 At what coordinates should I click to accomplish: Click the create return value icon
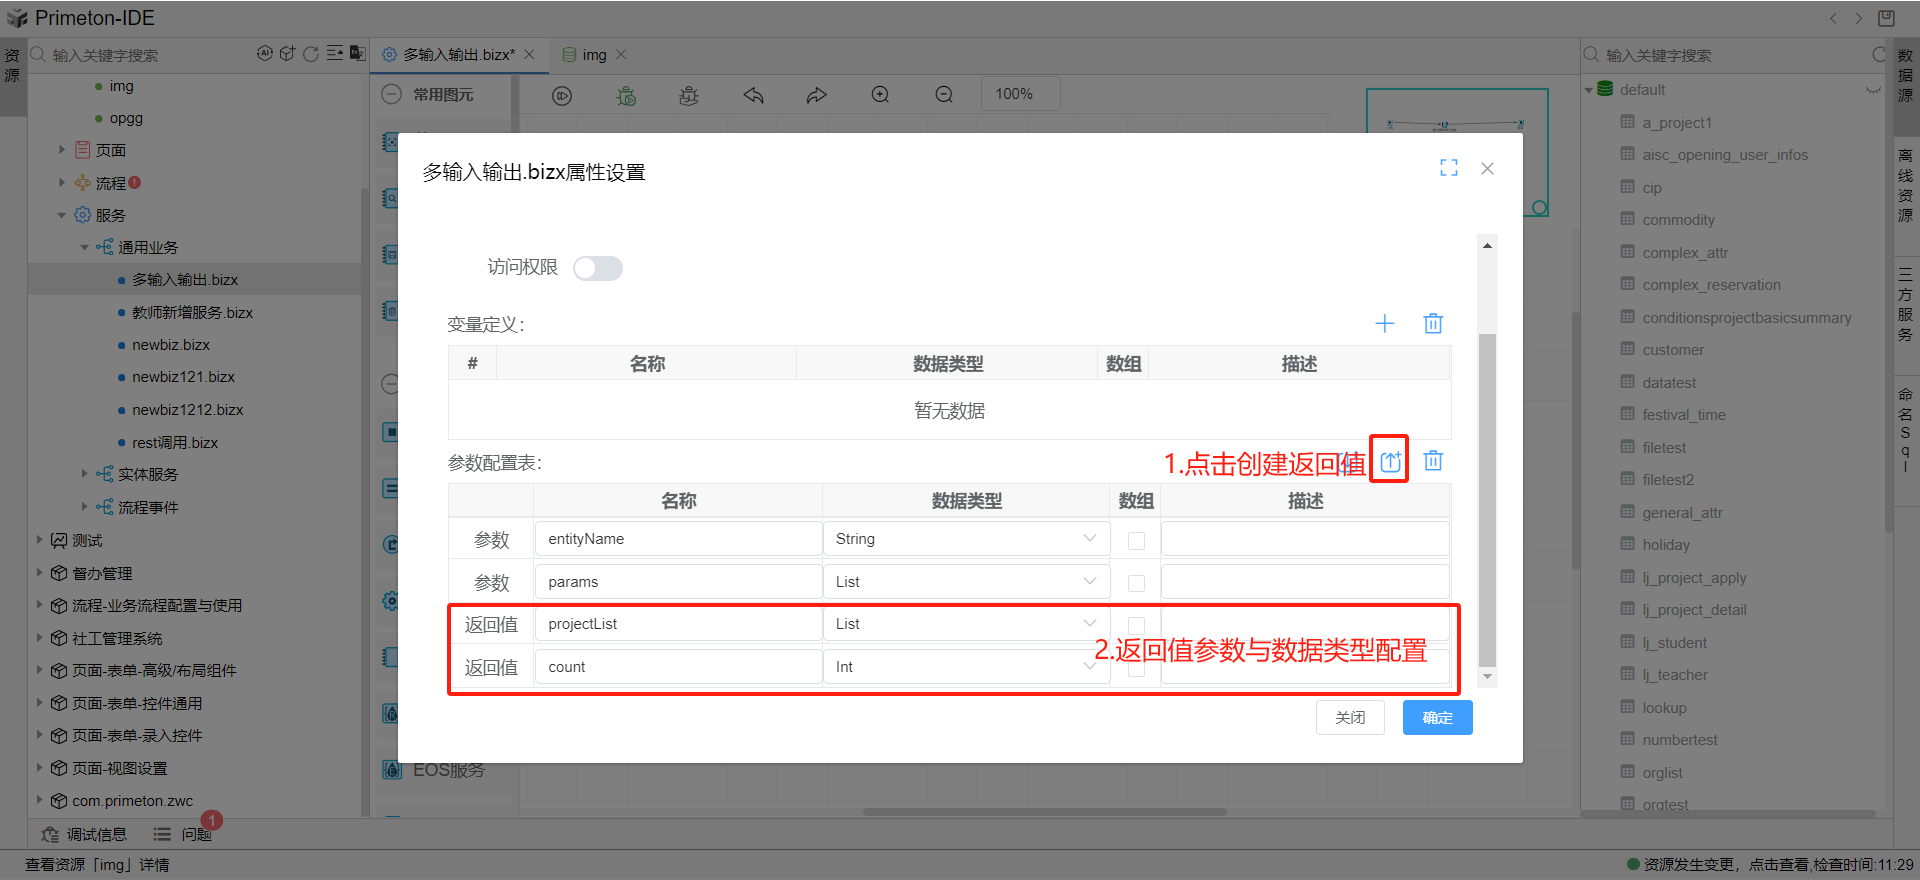click(1390, 461)
